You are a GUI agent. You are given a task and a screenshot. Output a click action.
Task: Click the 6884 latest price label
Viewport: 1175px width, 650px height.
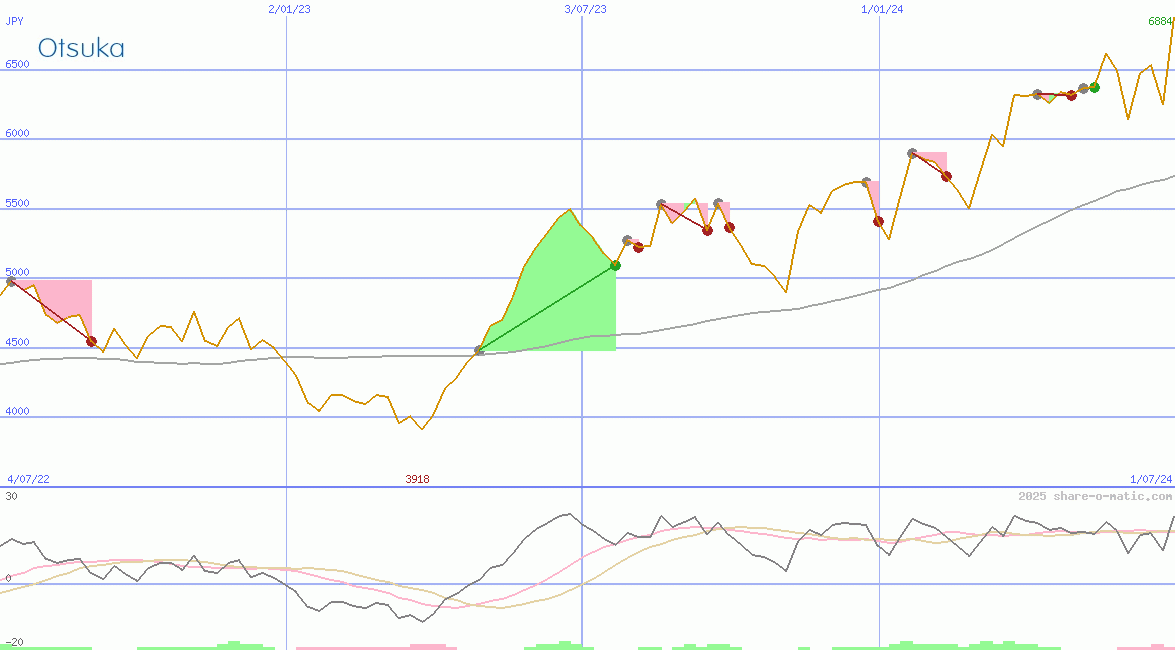click(x=1161, y=21)
